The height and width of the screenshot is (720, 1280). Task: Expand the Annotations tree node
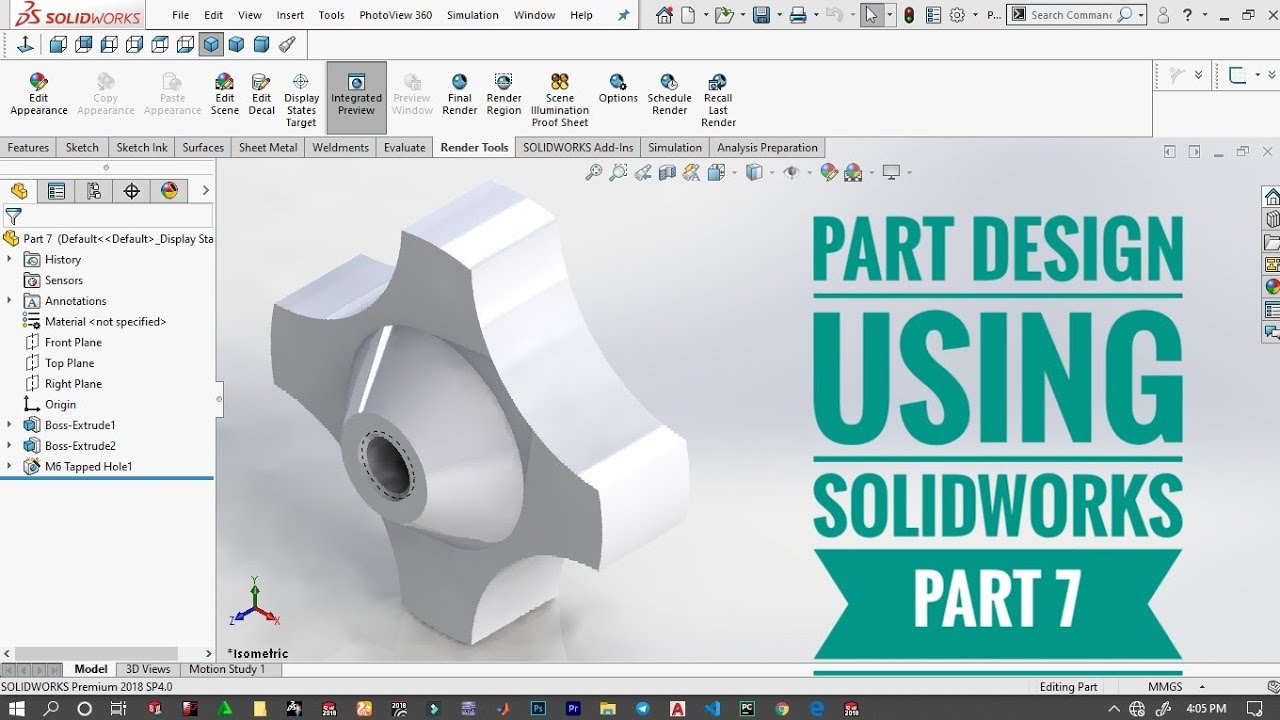coord(10,300)
